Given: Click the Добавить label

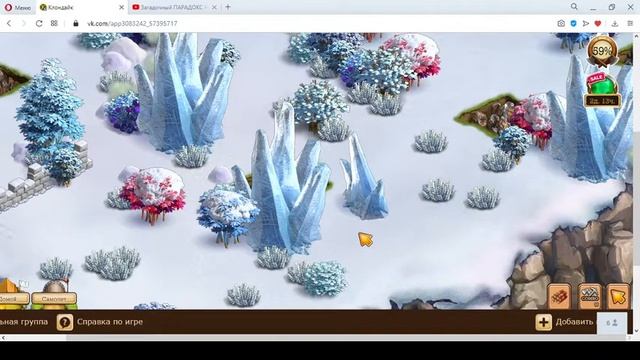Looking at the screenshot, I should [574, 322].
